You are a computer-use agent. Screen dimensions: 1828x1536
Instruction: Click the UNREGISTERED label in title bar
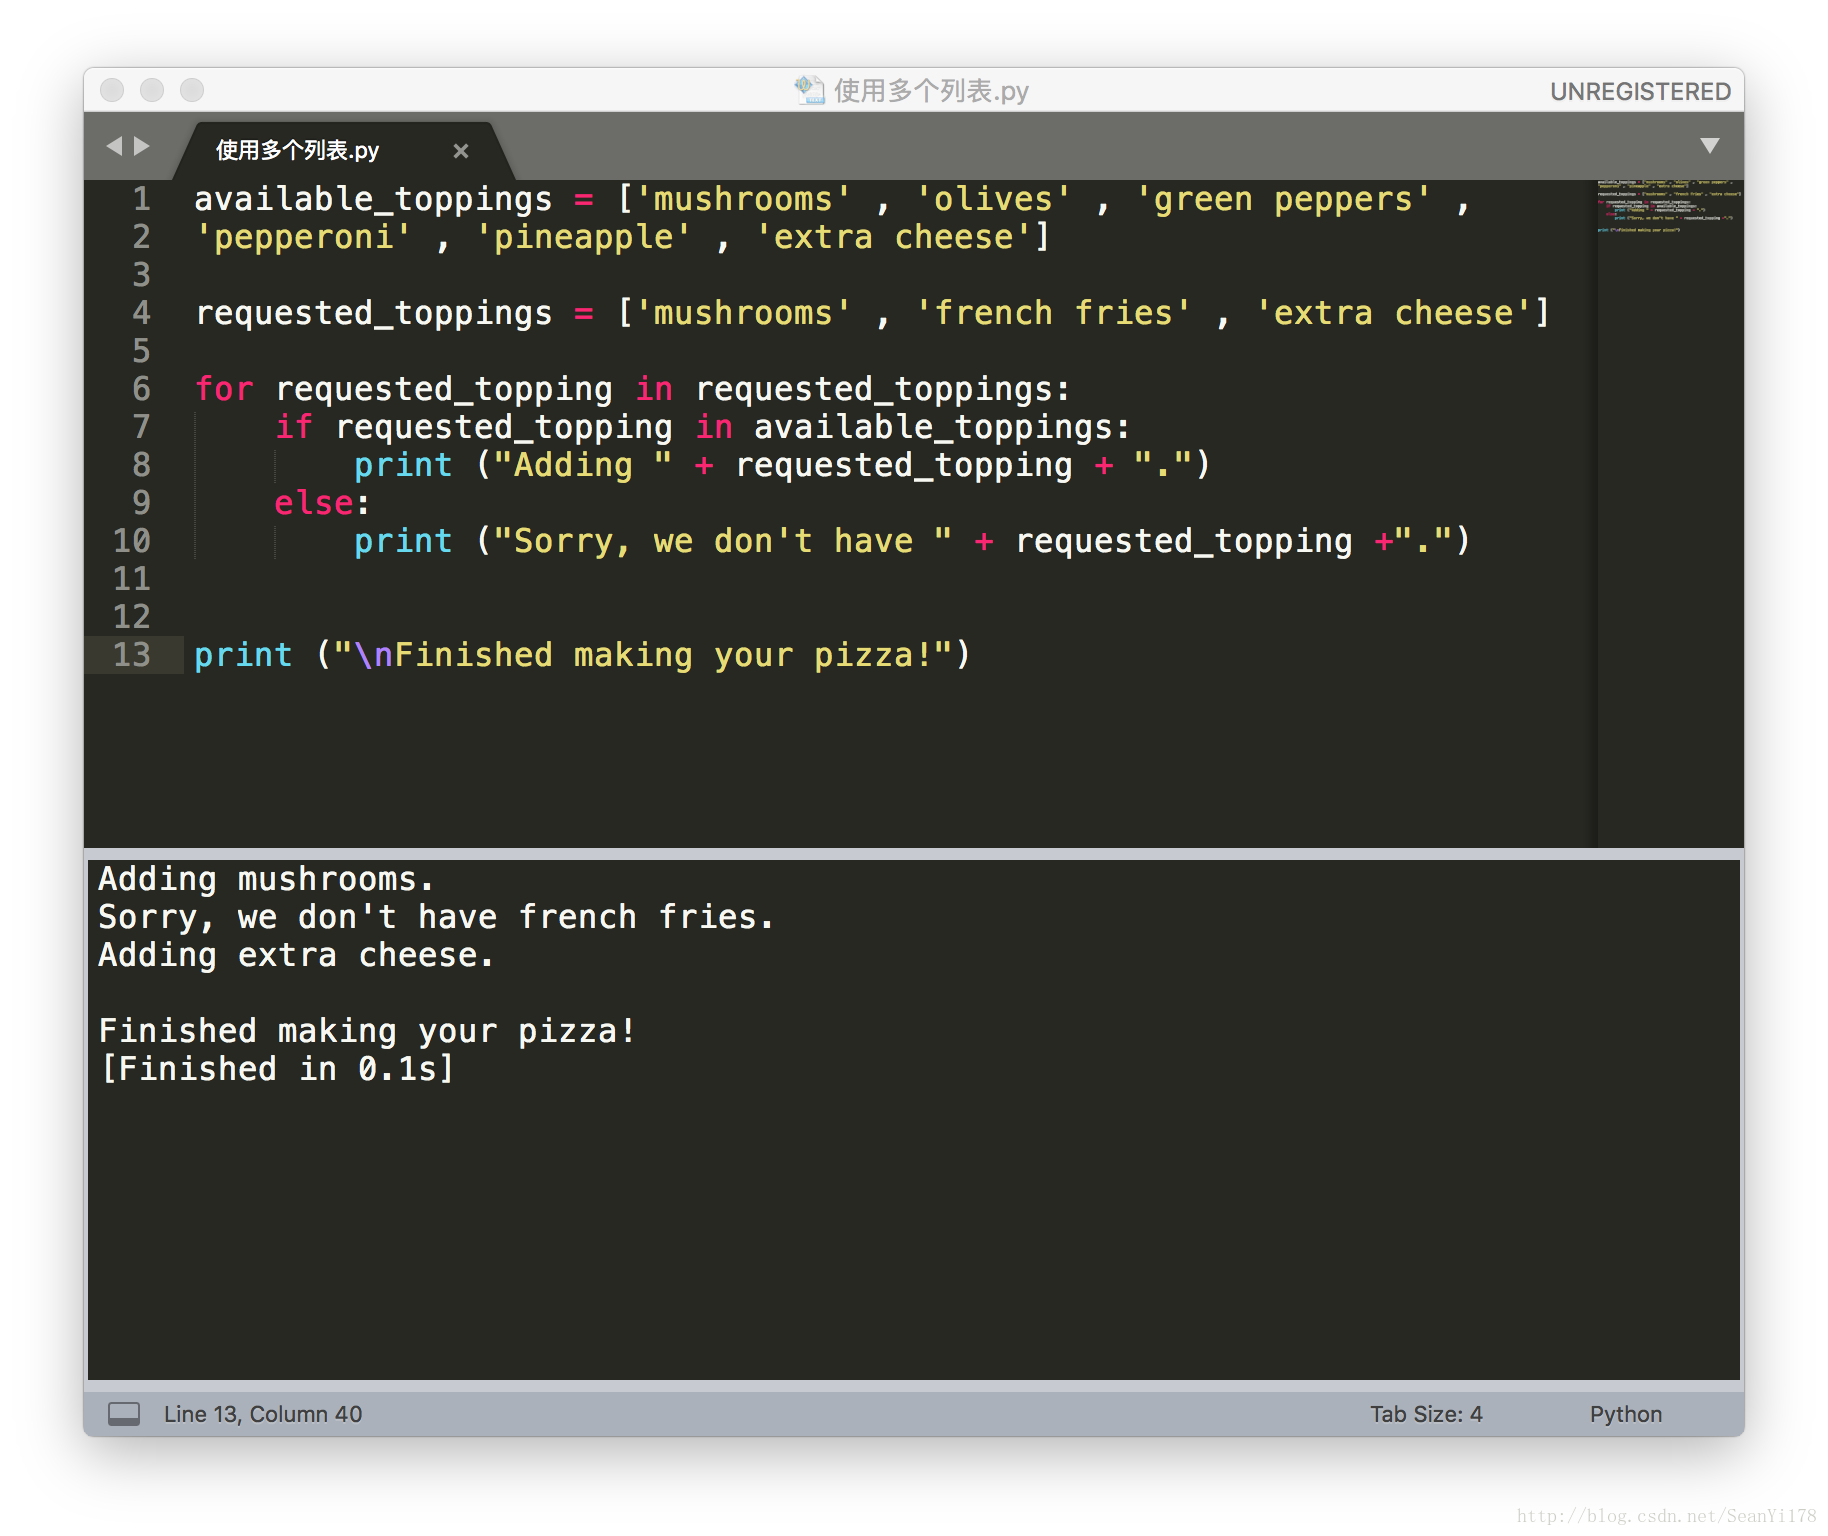tap(1640, 91)
